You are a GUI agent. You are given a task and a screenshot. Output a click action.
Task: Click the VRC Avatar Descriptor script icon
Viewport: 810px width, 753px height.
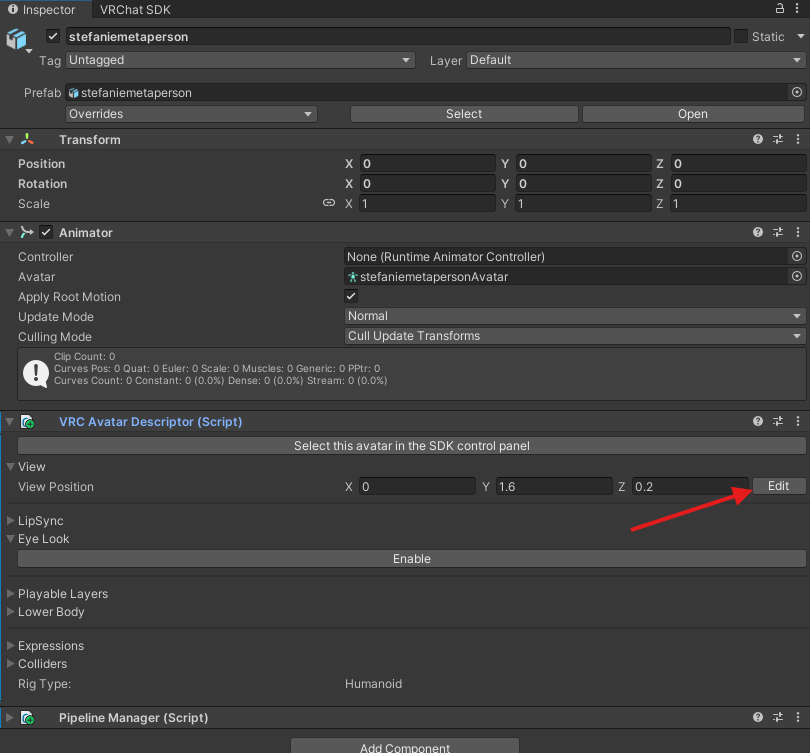[x=28, y=422]
